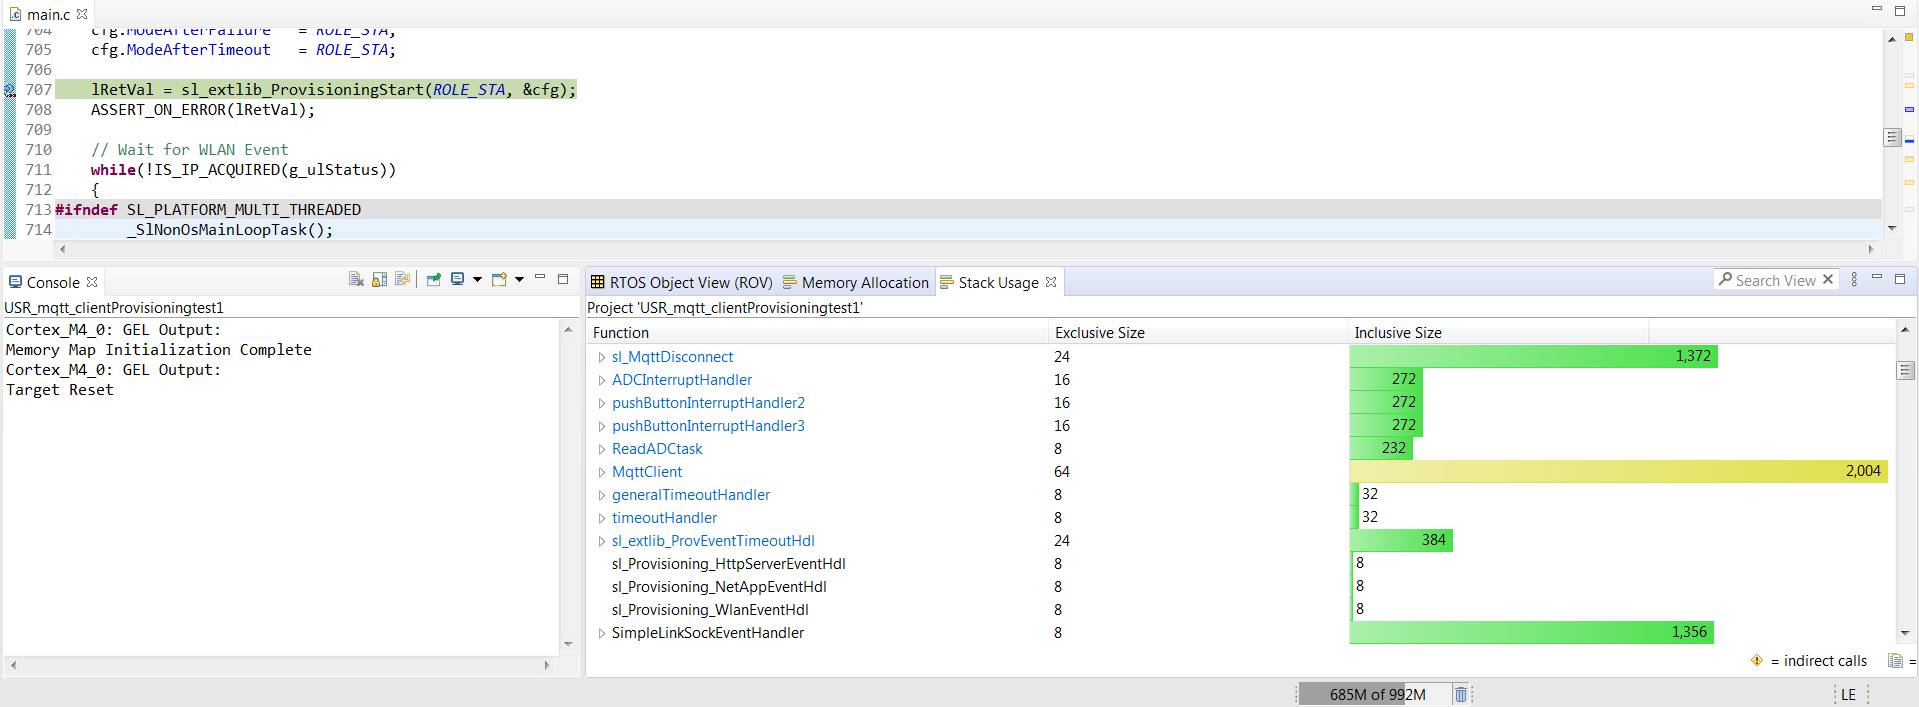Screen dimensions: 1919x707
Task: Open ReadADCtask function link
Action: 657,449
